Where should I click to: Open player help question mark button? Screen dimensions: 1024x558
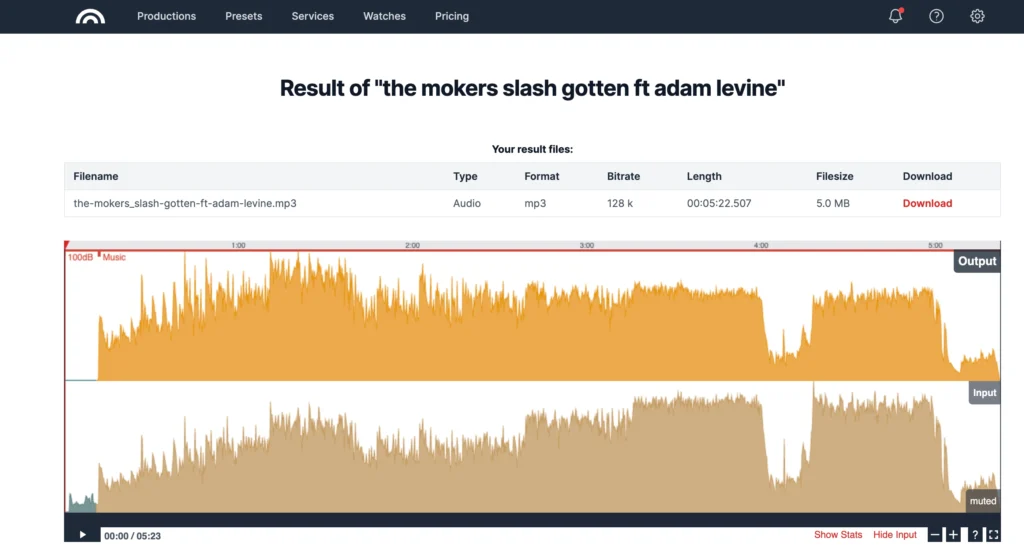974,535
